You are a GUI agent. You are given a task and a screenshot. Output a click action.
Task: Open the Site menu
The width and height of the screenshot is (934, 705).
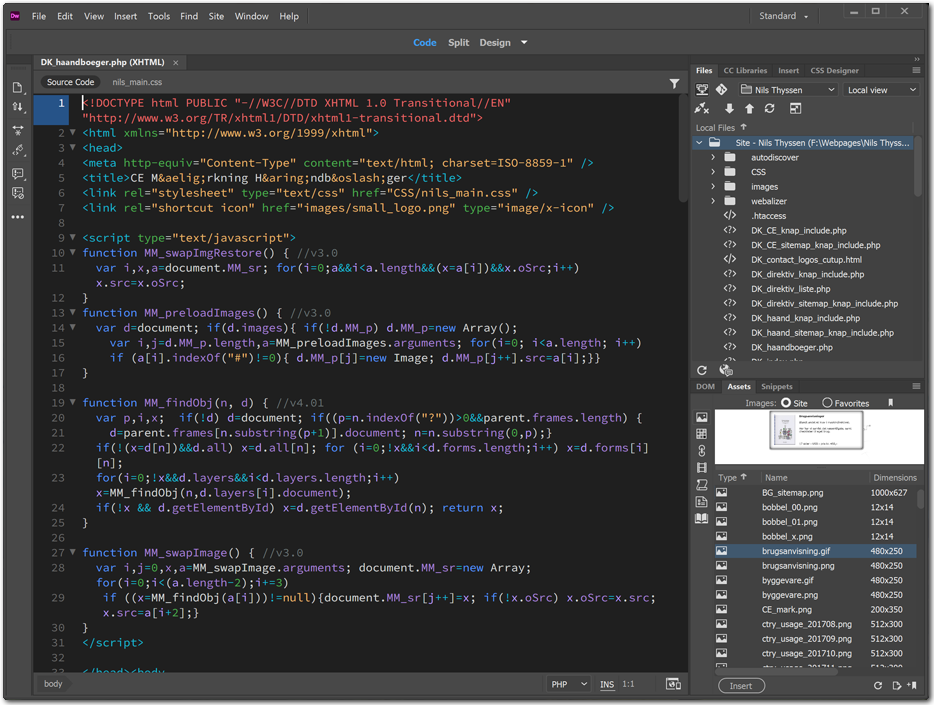click(x=216, y=16)
